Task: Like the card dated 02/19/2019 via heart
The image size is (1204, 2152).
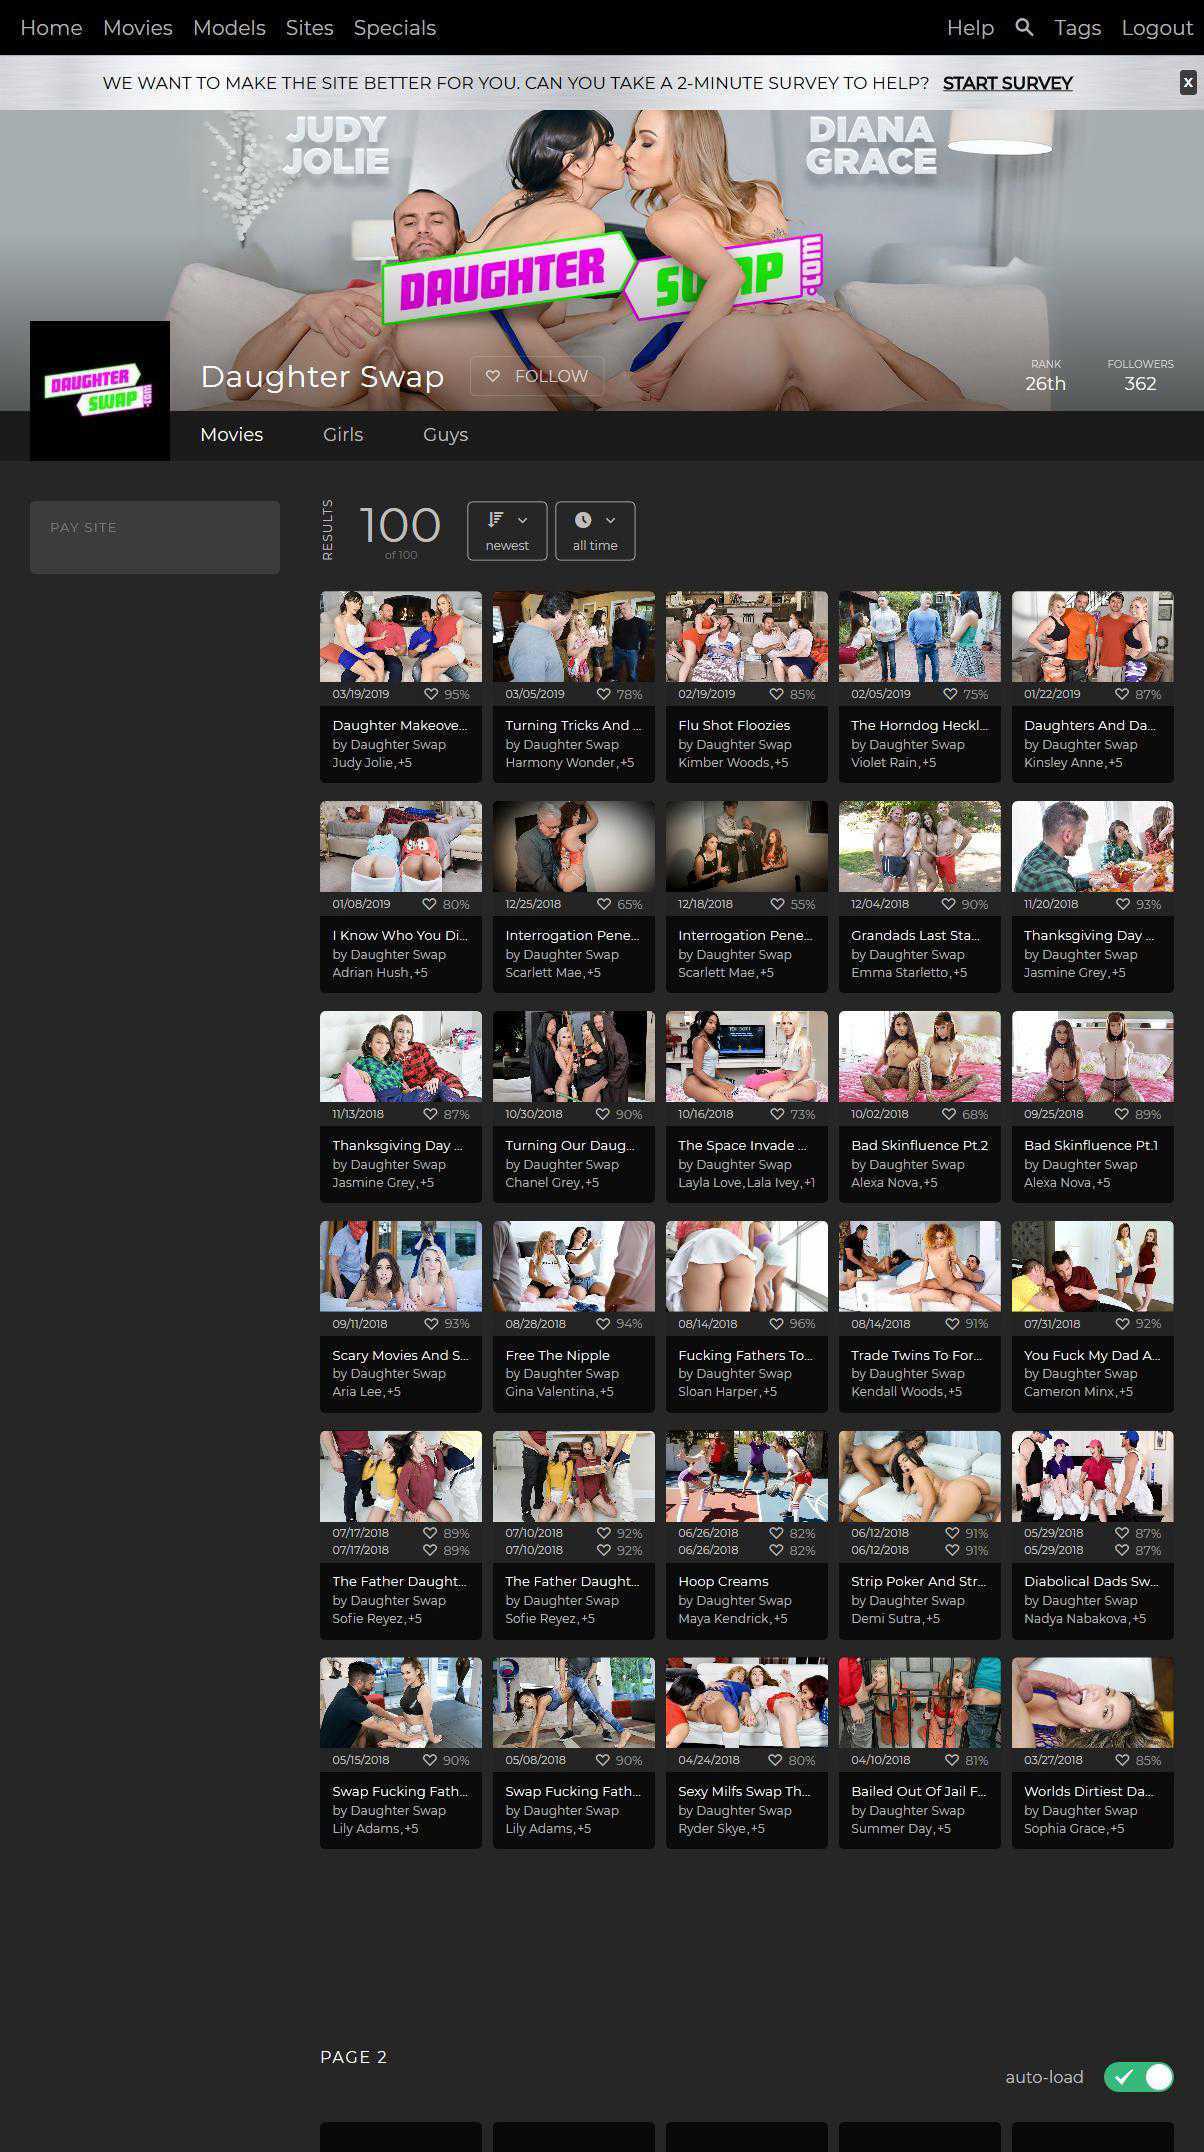Action: [x=777, y=694]
